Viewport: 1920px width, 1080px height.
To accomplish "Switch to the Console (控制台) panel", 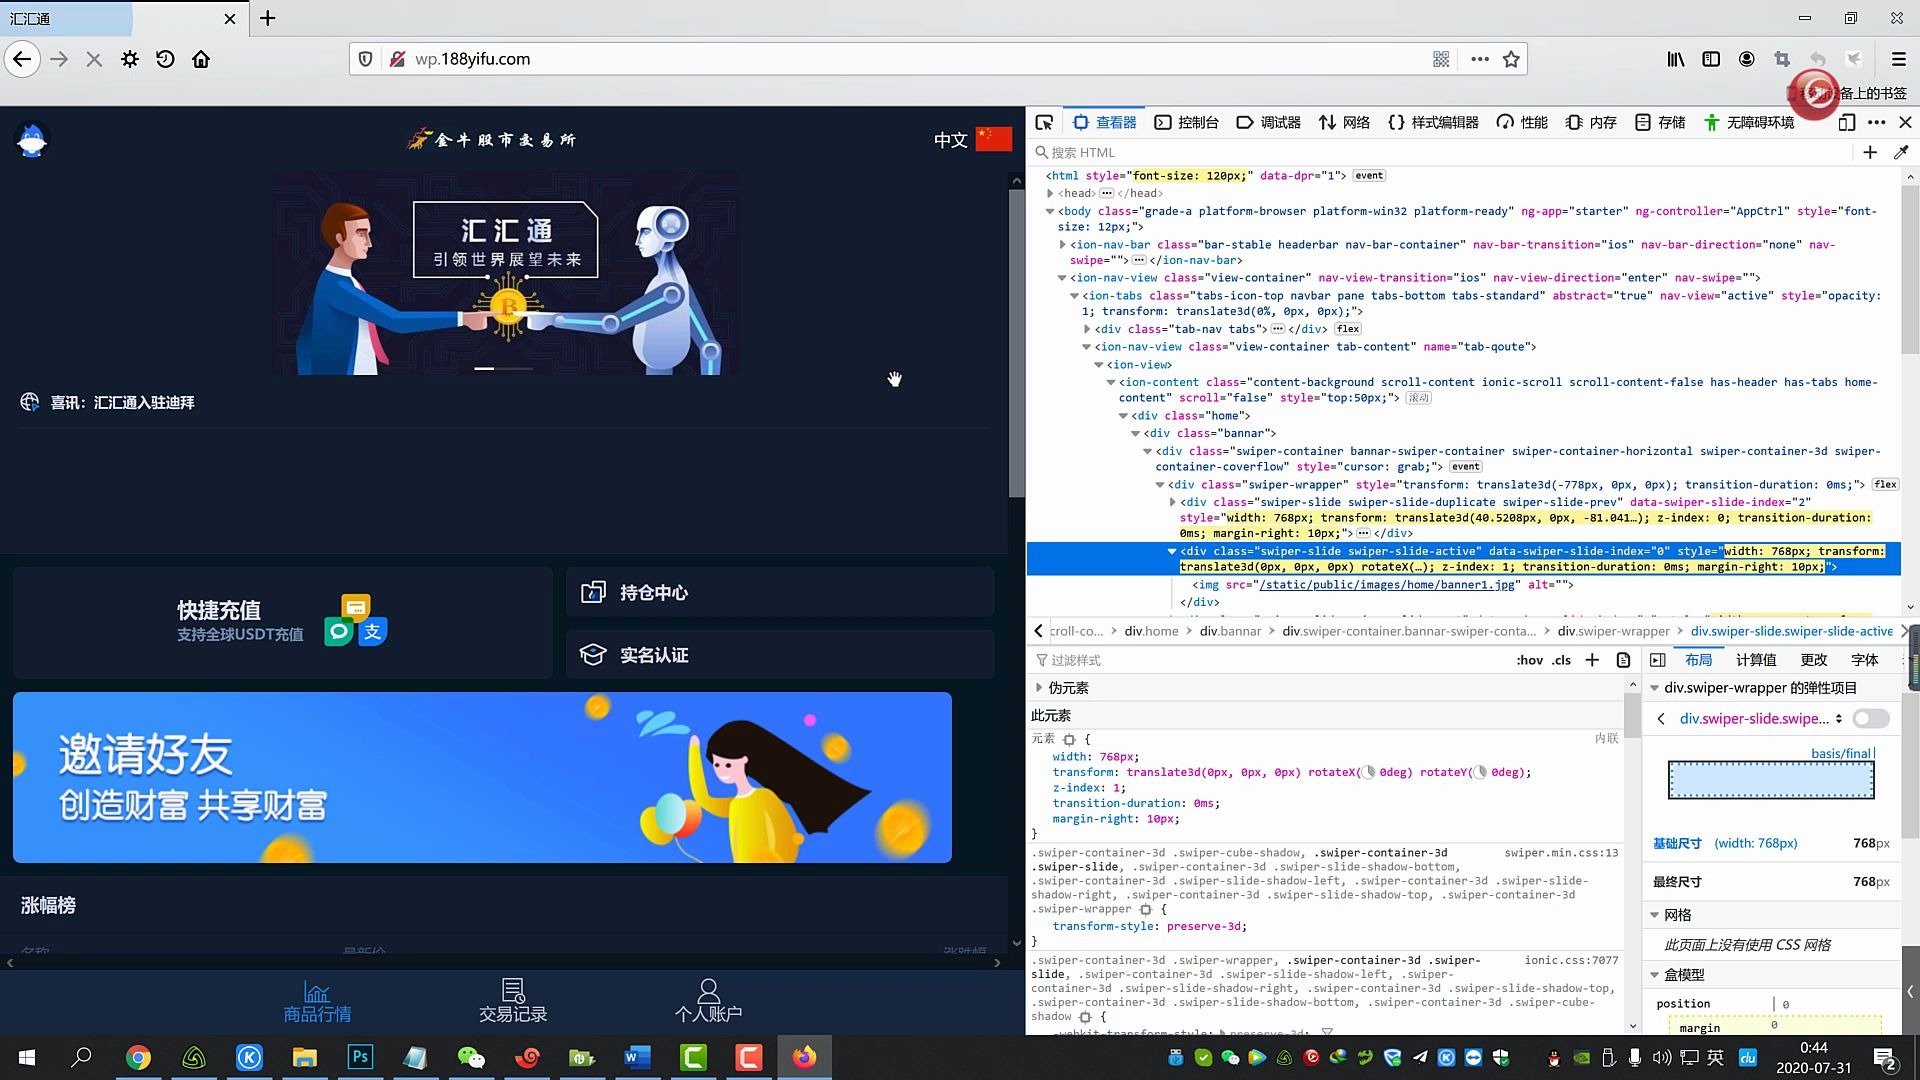I will coord(1187,122).
